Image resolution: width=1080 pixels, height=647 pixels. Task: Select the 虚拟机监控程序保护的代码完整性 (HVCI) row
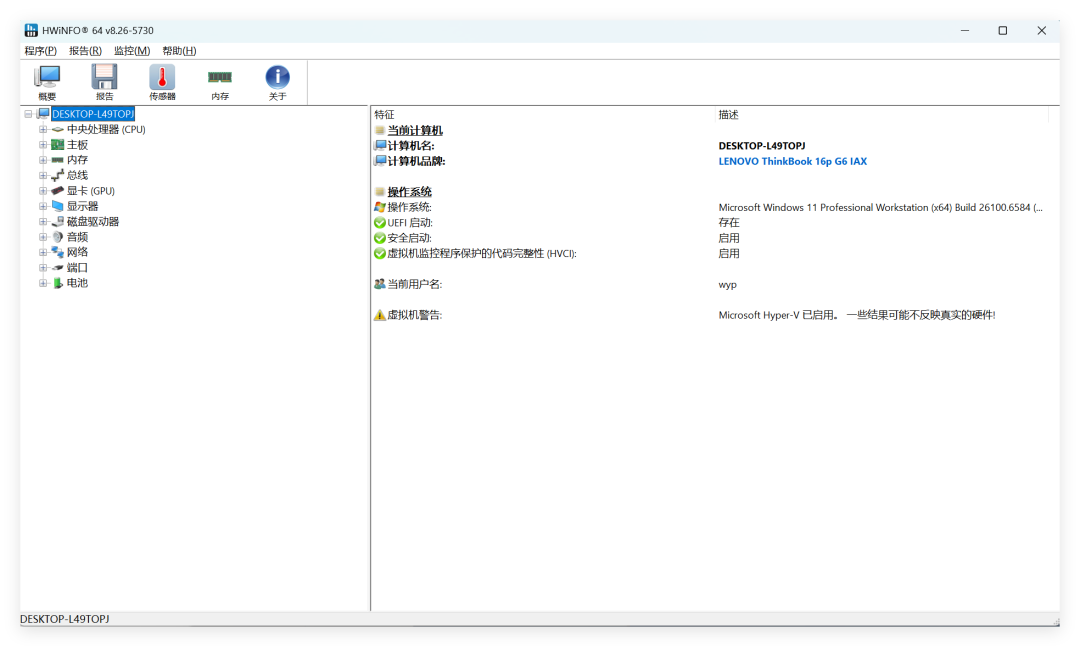click(709, 254)
